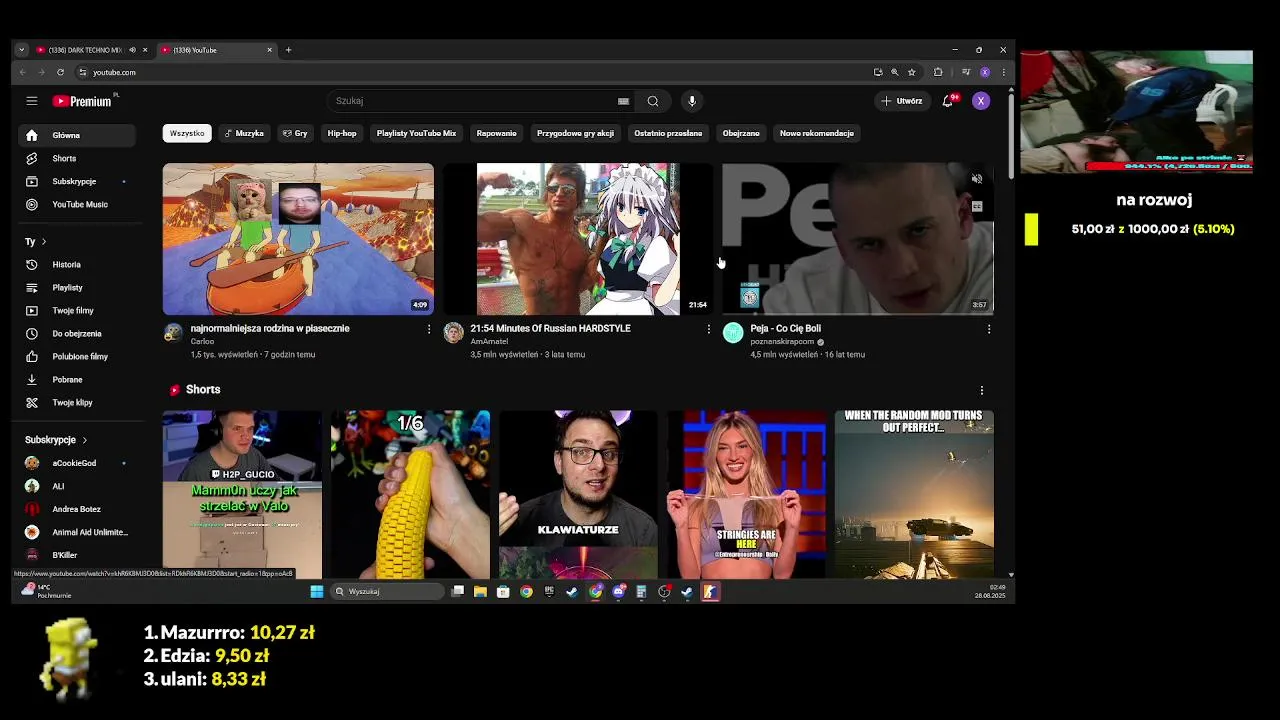Screen dimensions: 1280x720
Task: Open the KLAWIATURZE Short
Action: (578, 494)
